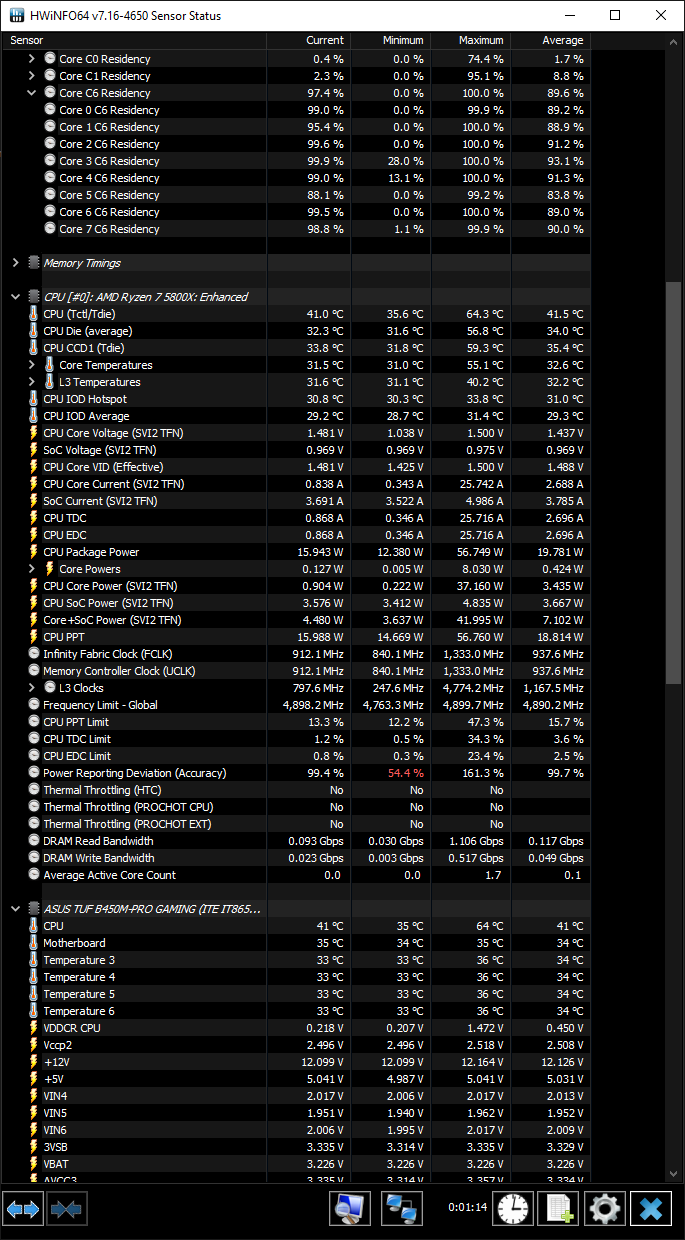Click icon beside Average Active Core Count
This screenshot has width=685, height=1240.
coord(34,875)
